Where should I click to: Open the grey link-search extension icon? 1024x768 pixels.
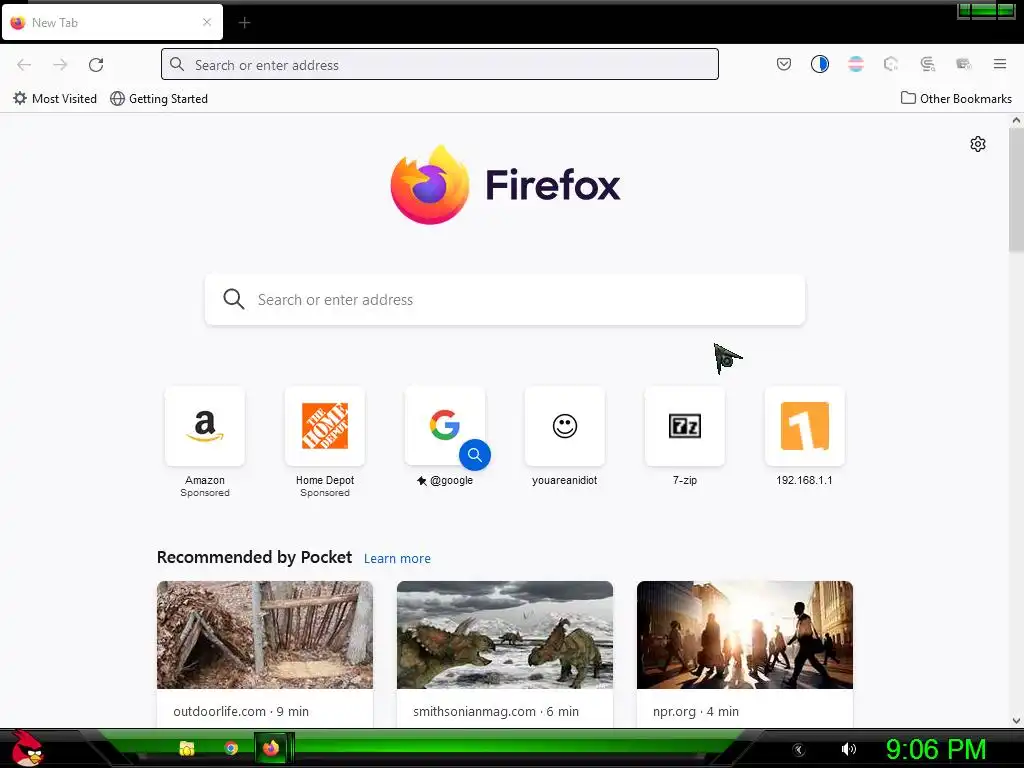pyautogui.click(x=927, y=64)
